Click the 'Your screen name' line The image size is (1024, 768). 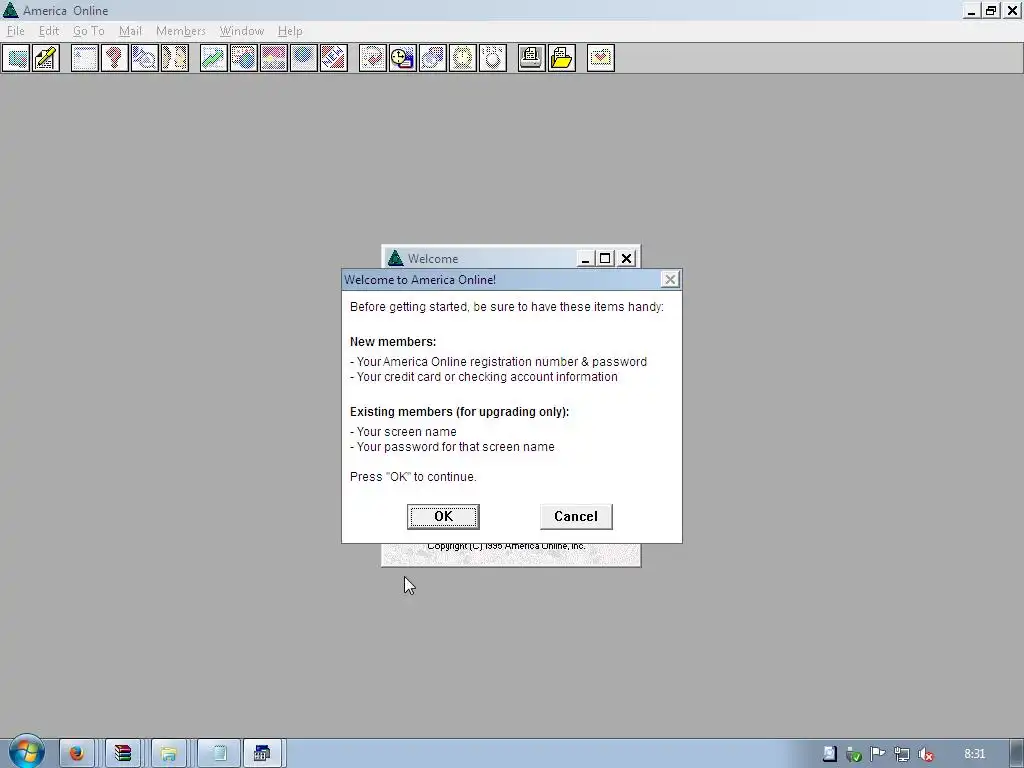coord(404,432)
